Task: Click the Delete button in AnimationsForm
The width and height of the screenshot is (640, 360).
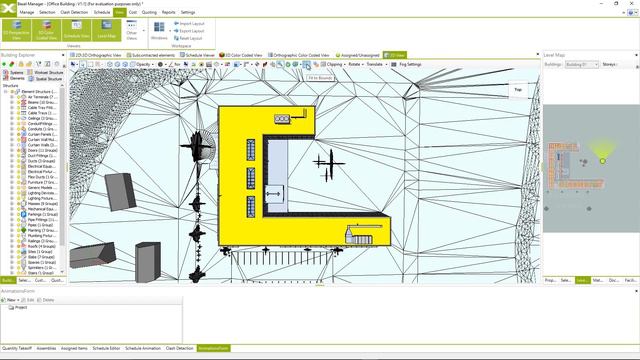Action: point(45,300)
